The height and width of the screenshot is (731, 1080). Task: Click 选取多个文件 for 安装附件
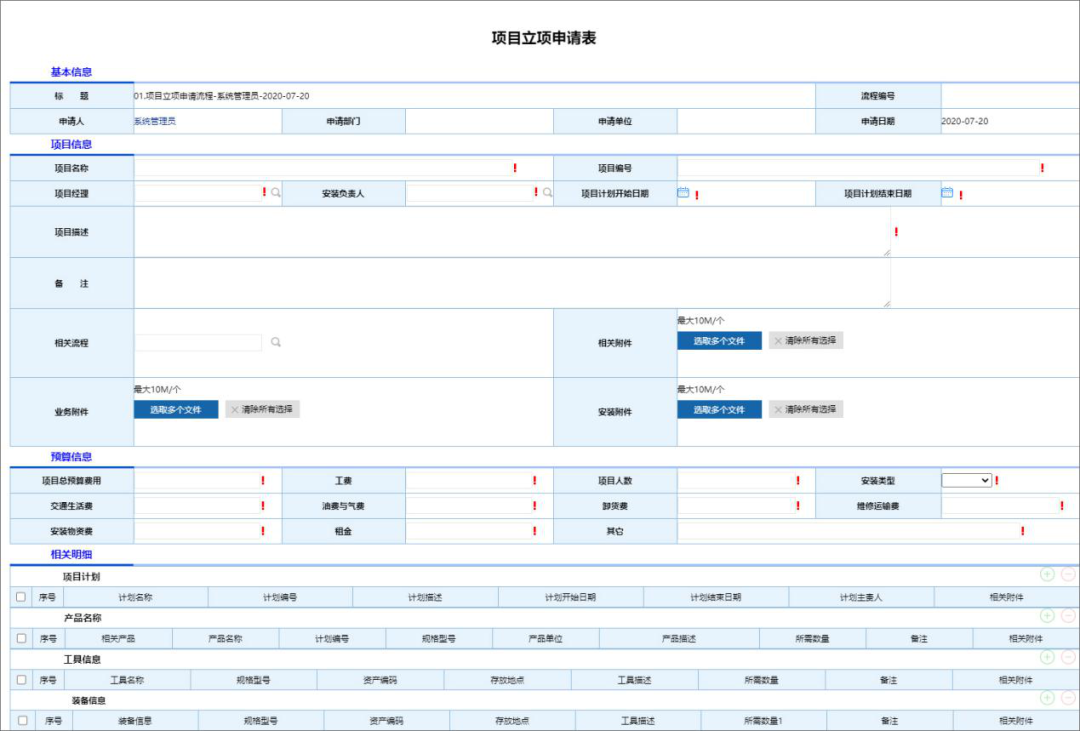coord(719,409)
